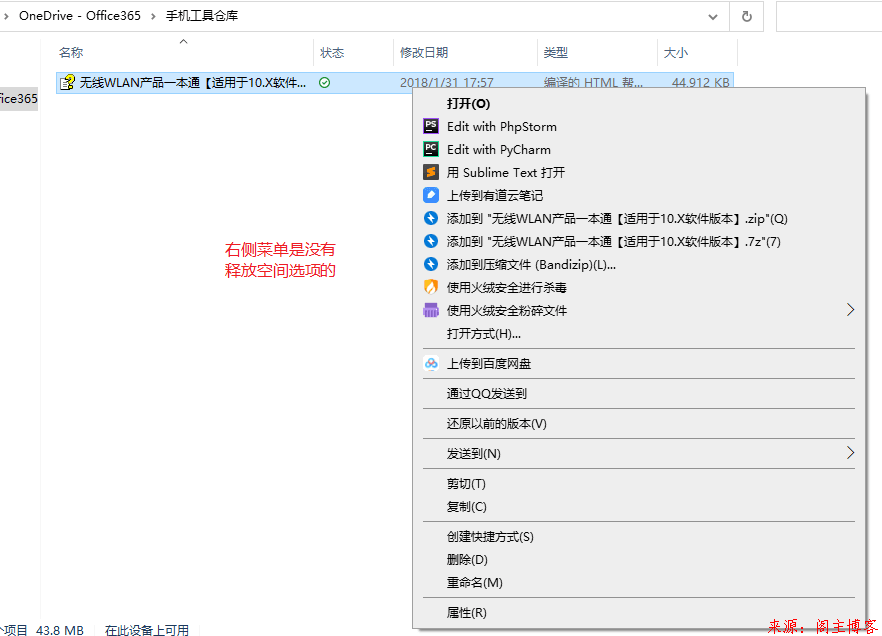Screen dimensions: 882x636
Task: Click the 43.8 MB status bar entry
Action: coord(60,630)
